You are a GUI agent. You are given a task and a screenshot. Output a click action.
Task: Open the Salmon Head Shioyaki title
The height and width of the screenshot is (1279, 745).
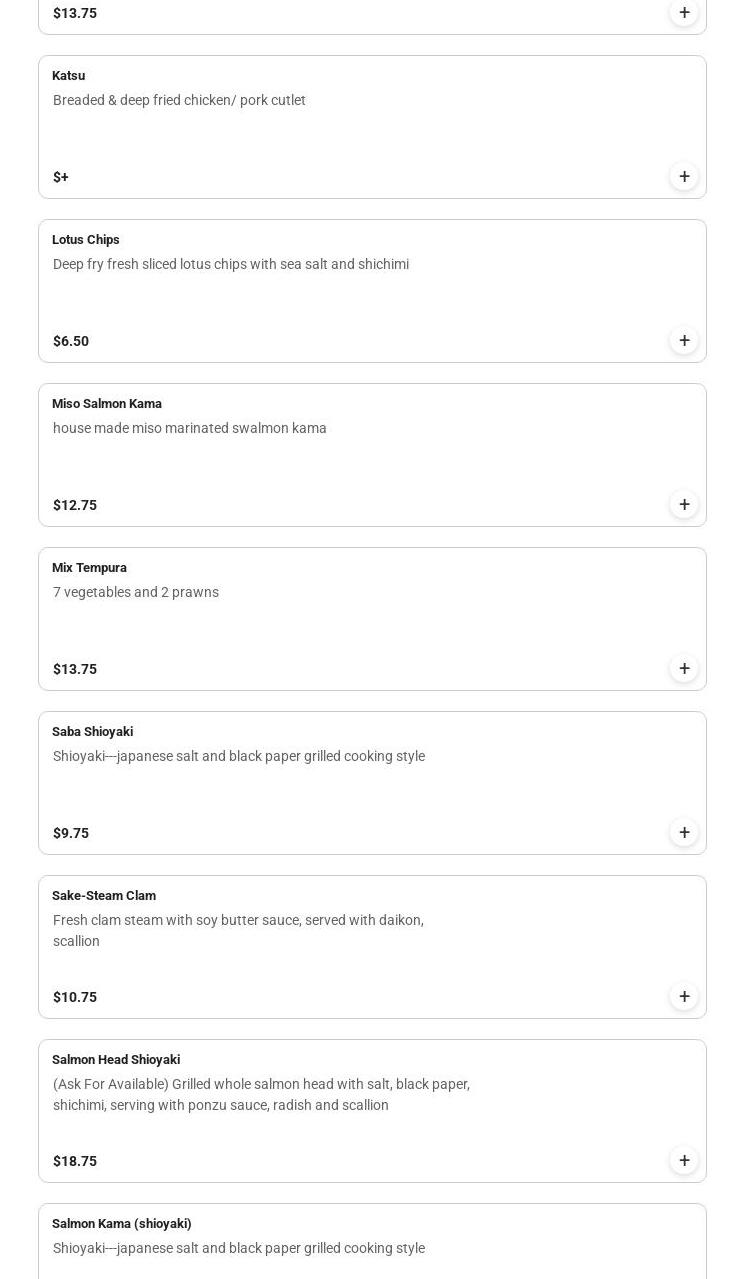click(x=116, y=1060)
